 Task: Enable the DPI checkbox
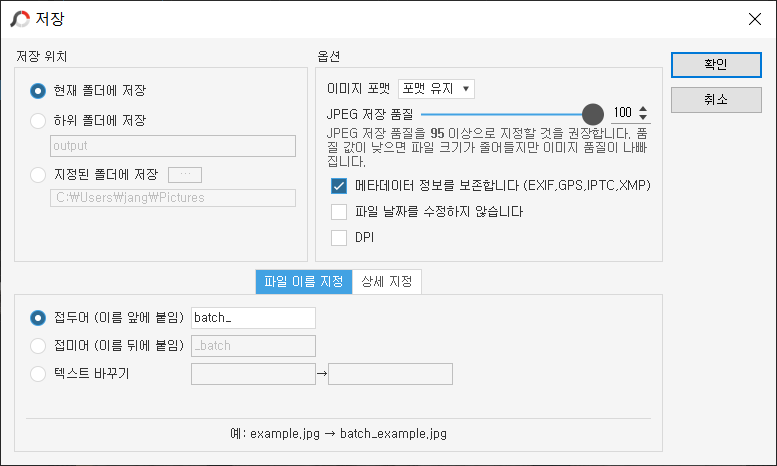(x=339, y=237)
